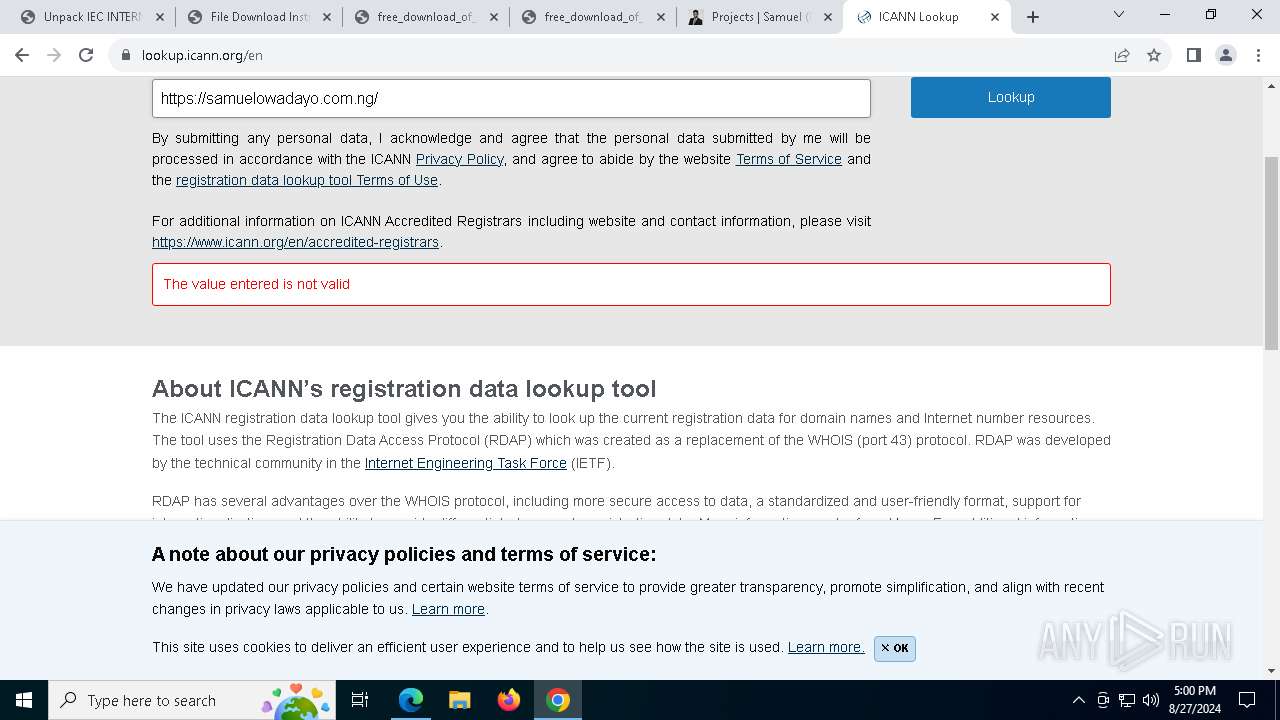Launch Firefox from taskbar
This screenshot has width=1280, height=720.
(509, 700)
